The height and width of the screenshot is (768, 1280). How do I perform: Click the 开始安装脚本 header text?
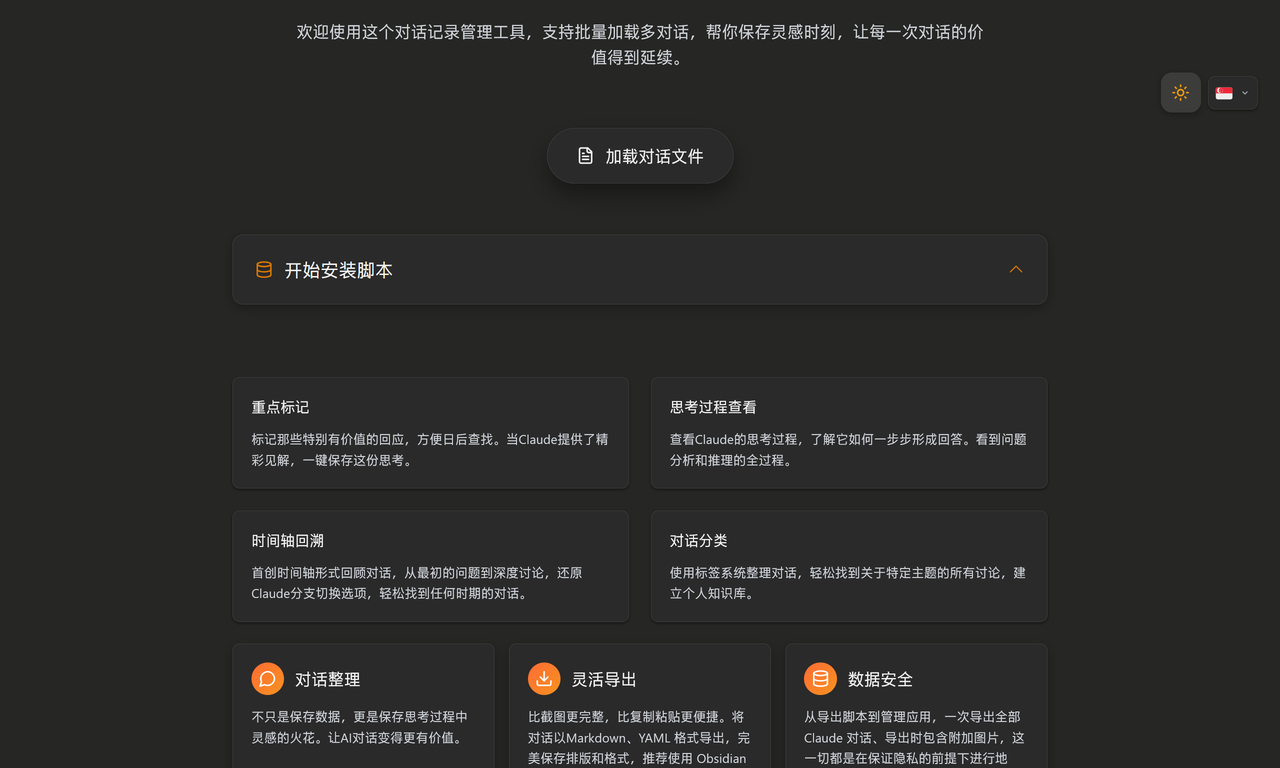coord(337,270)
